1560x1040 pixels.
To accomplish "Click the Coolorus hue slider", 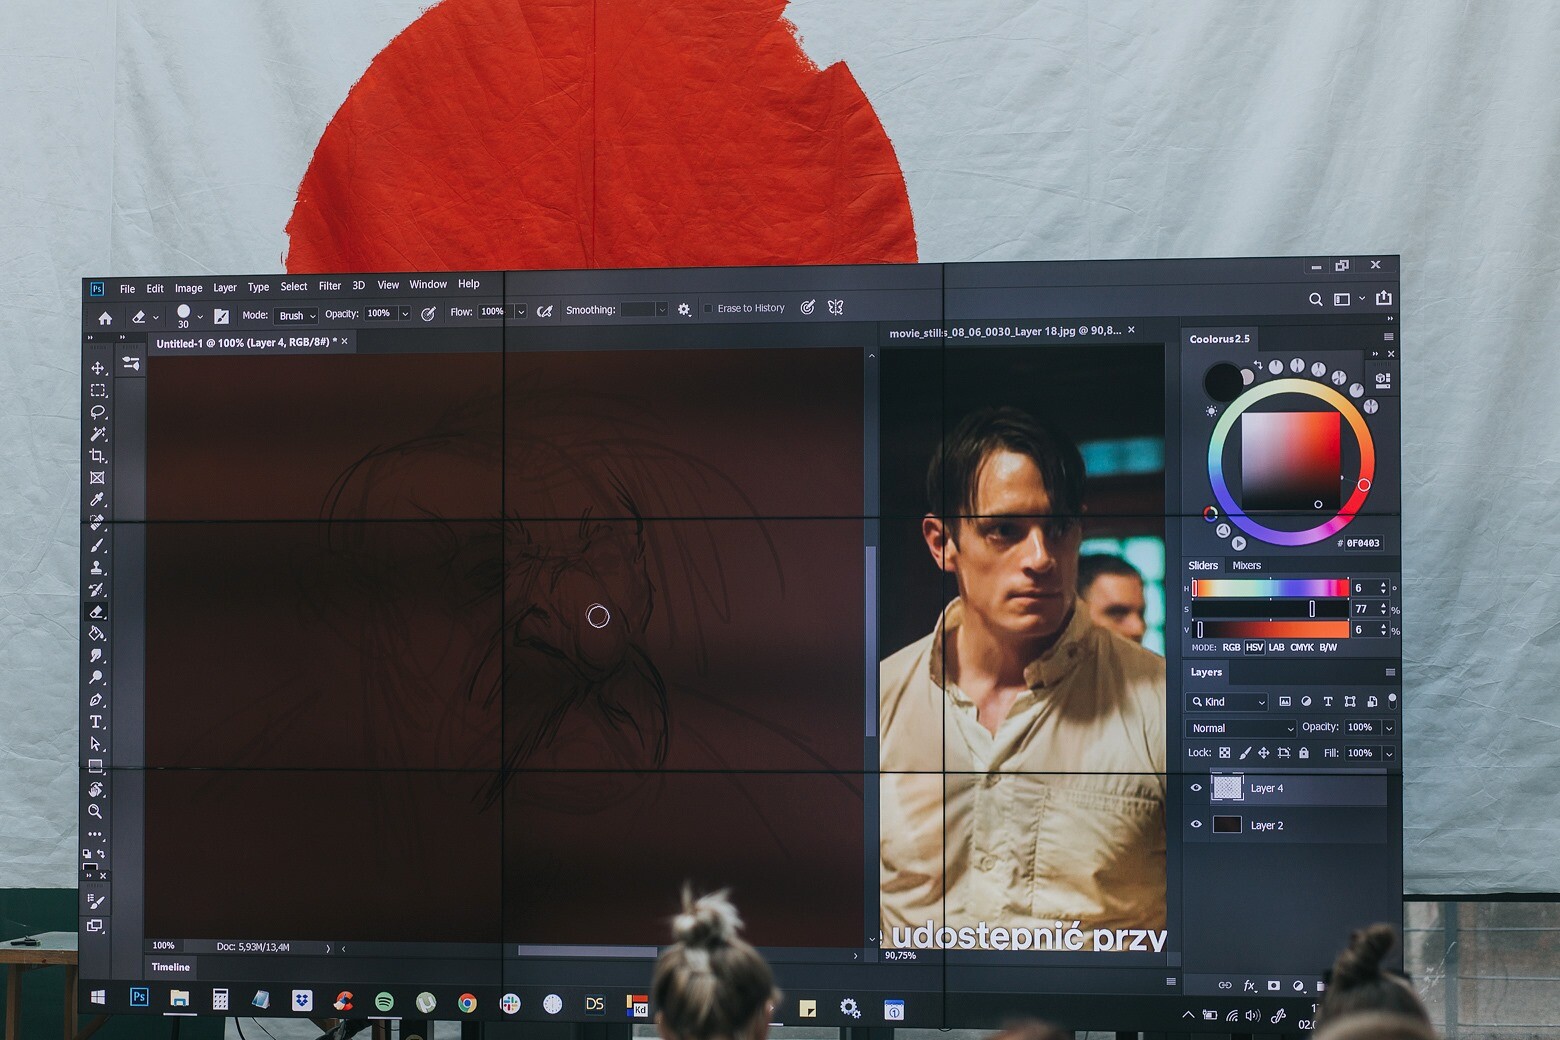I will 1270,588.
